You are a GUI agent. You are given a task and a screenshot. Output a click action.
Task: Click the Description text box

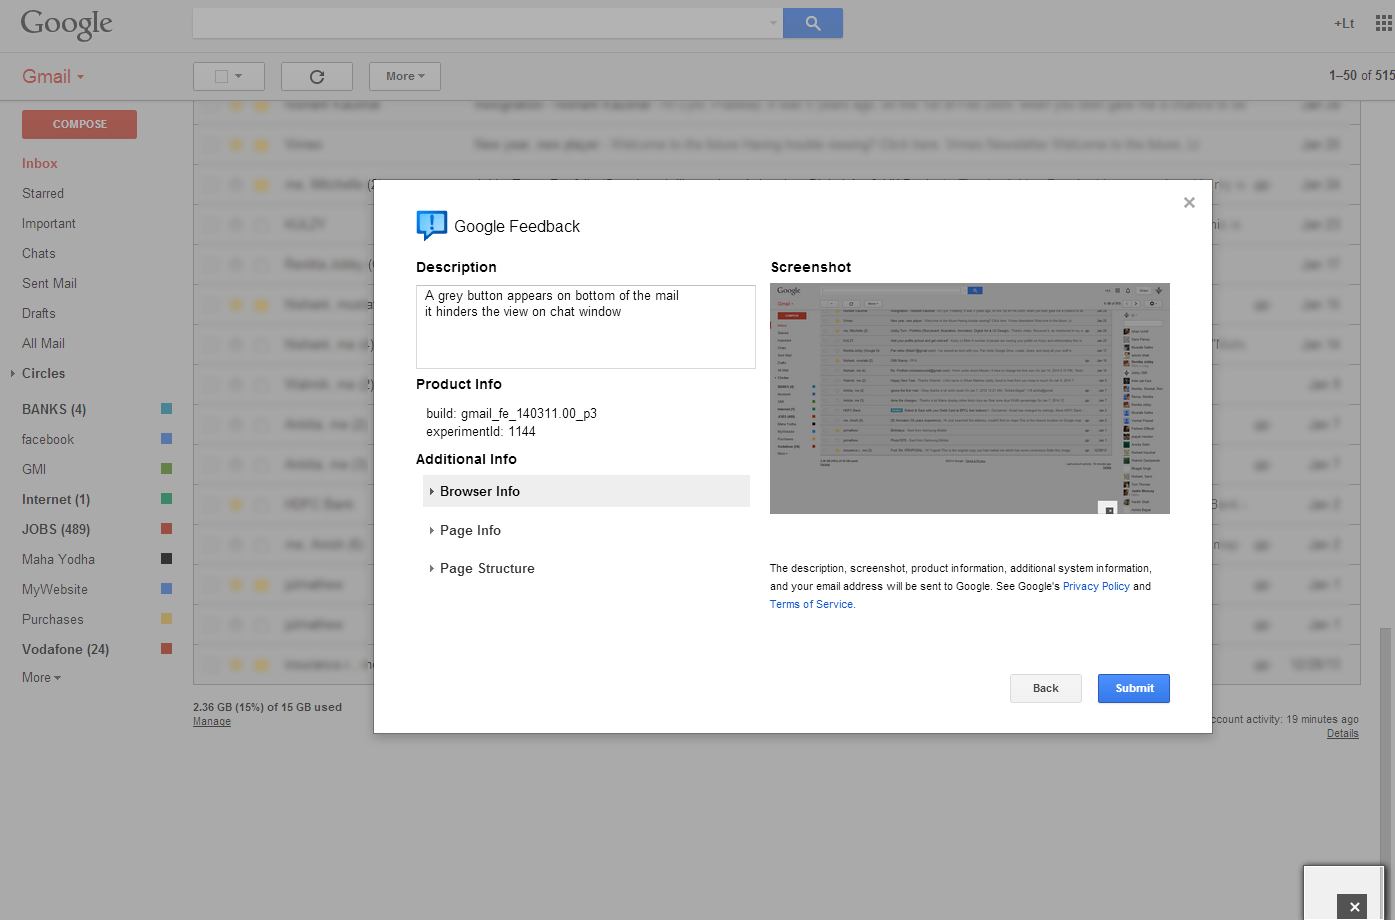tap(586, 327)
